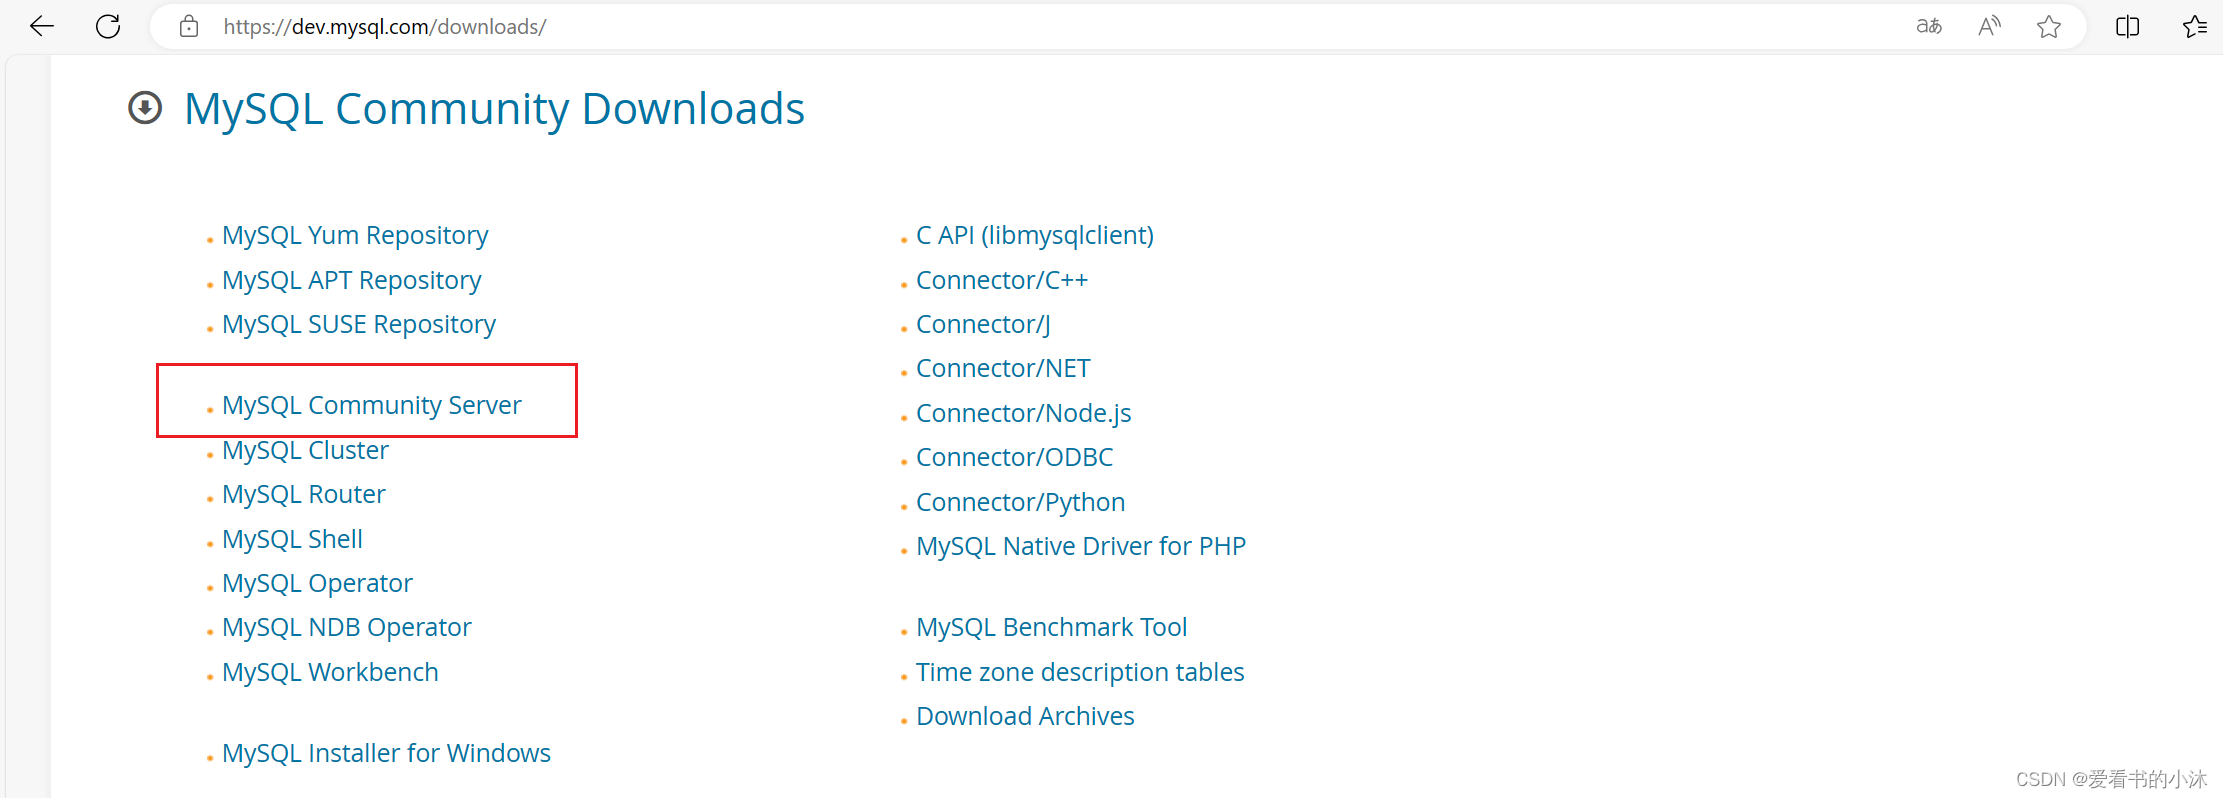
Task: Open MySQL Yum Repository link
Action: (355, 235)
